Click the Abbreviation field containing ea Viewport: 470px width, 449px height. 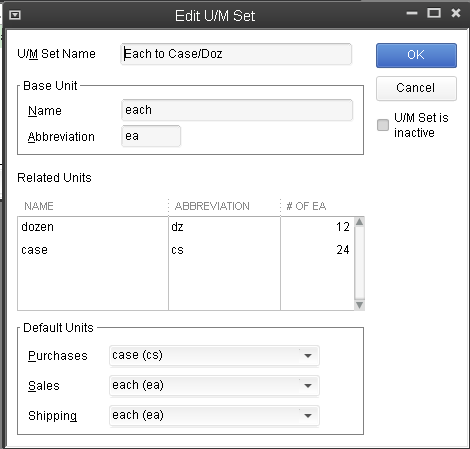coord(151,136)
